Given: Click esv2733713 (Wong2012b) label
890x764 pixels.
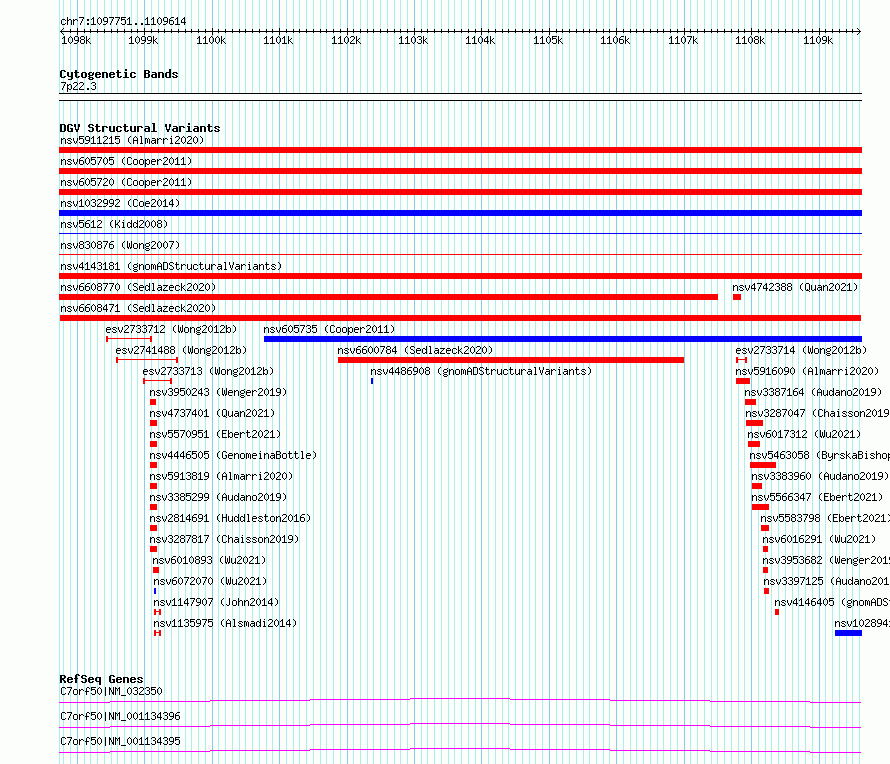Looking at the screenshot, I should coord(208,371).
